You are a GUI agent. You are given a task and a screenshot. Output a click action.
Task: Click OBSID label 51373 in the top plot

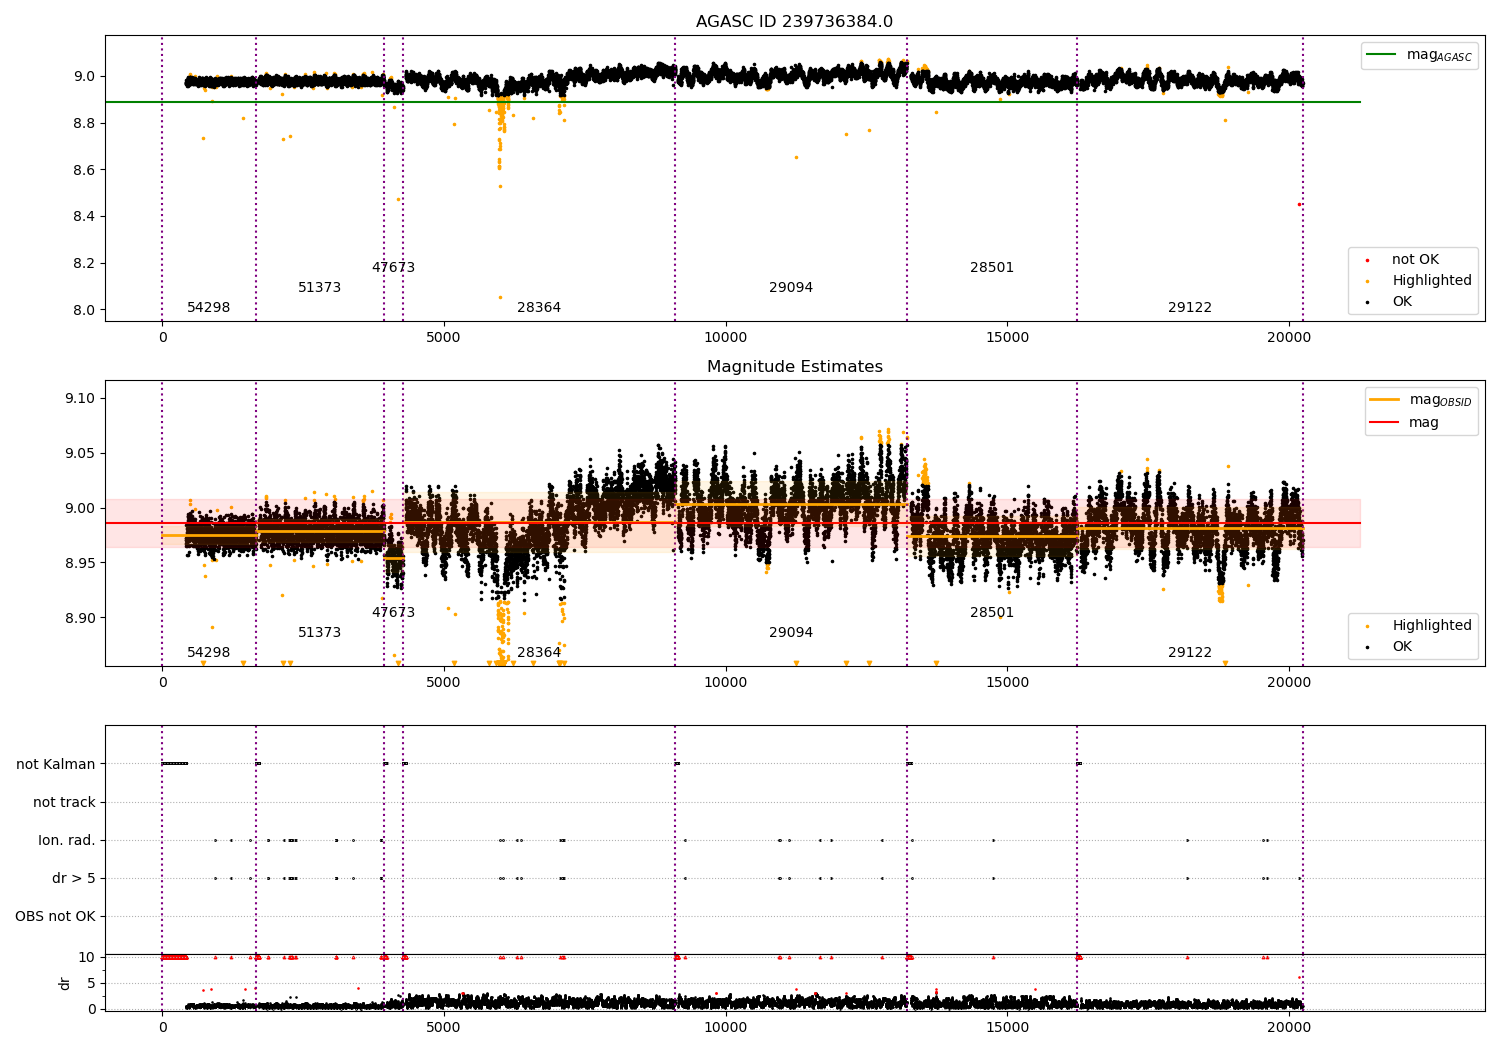coord(319,288)
